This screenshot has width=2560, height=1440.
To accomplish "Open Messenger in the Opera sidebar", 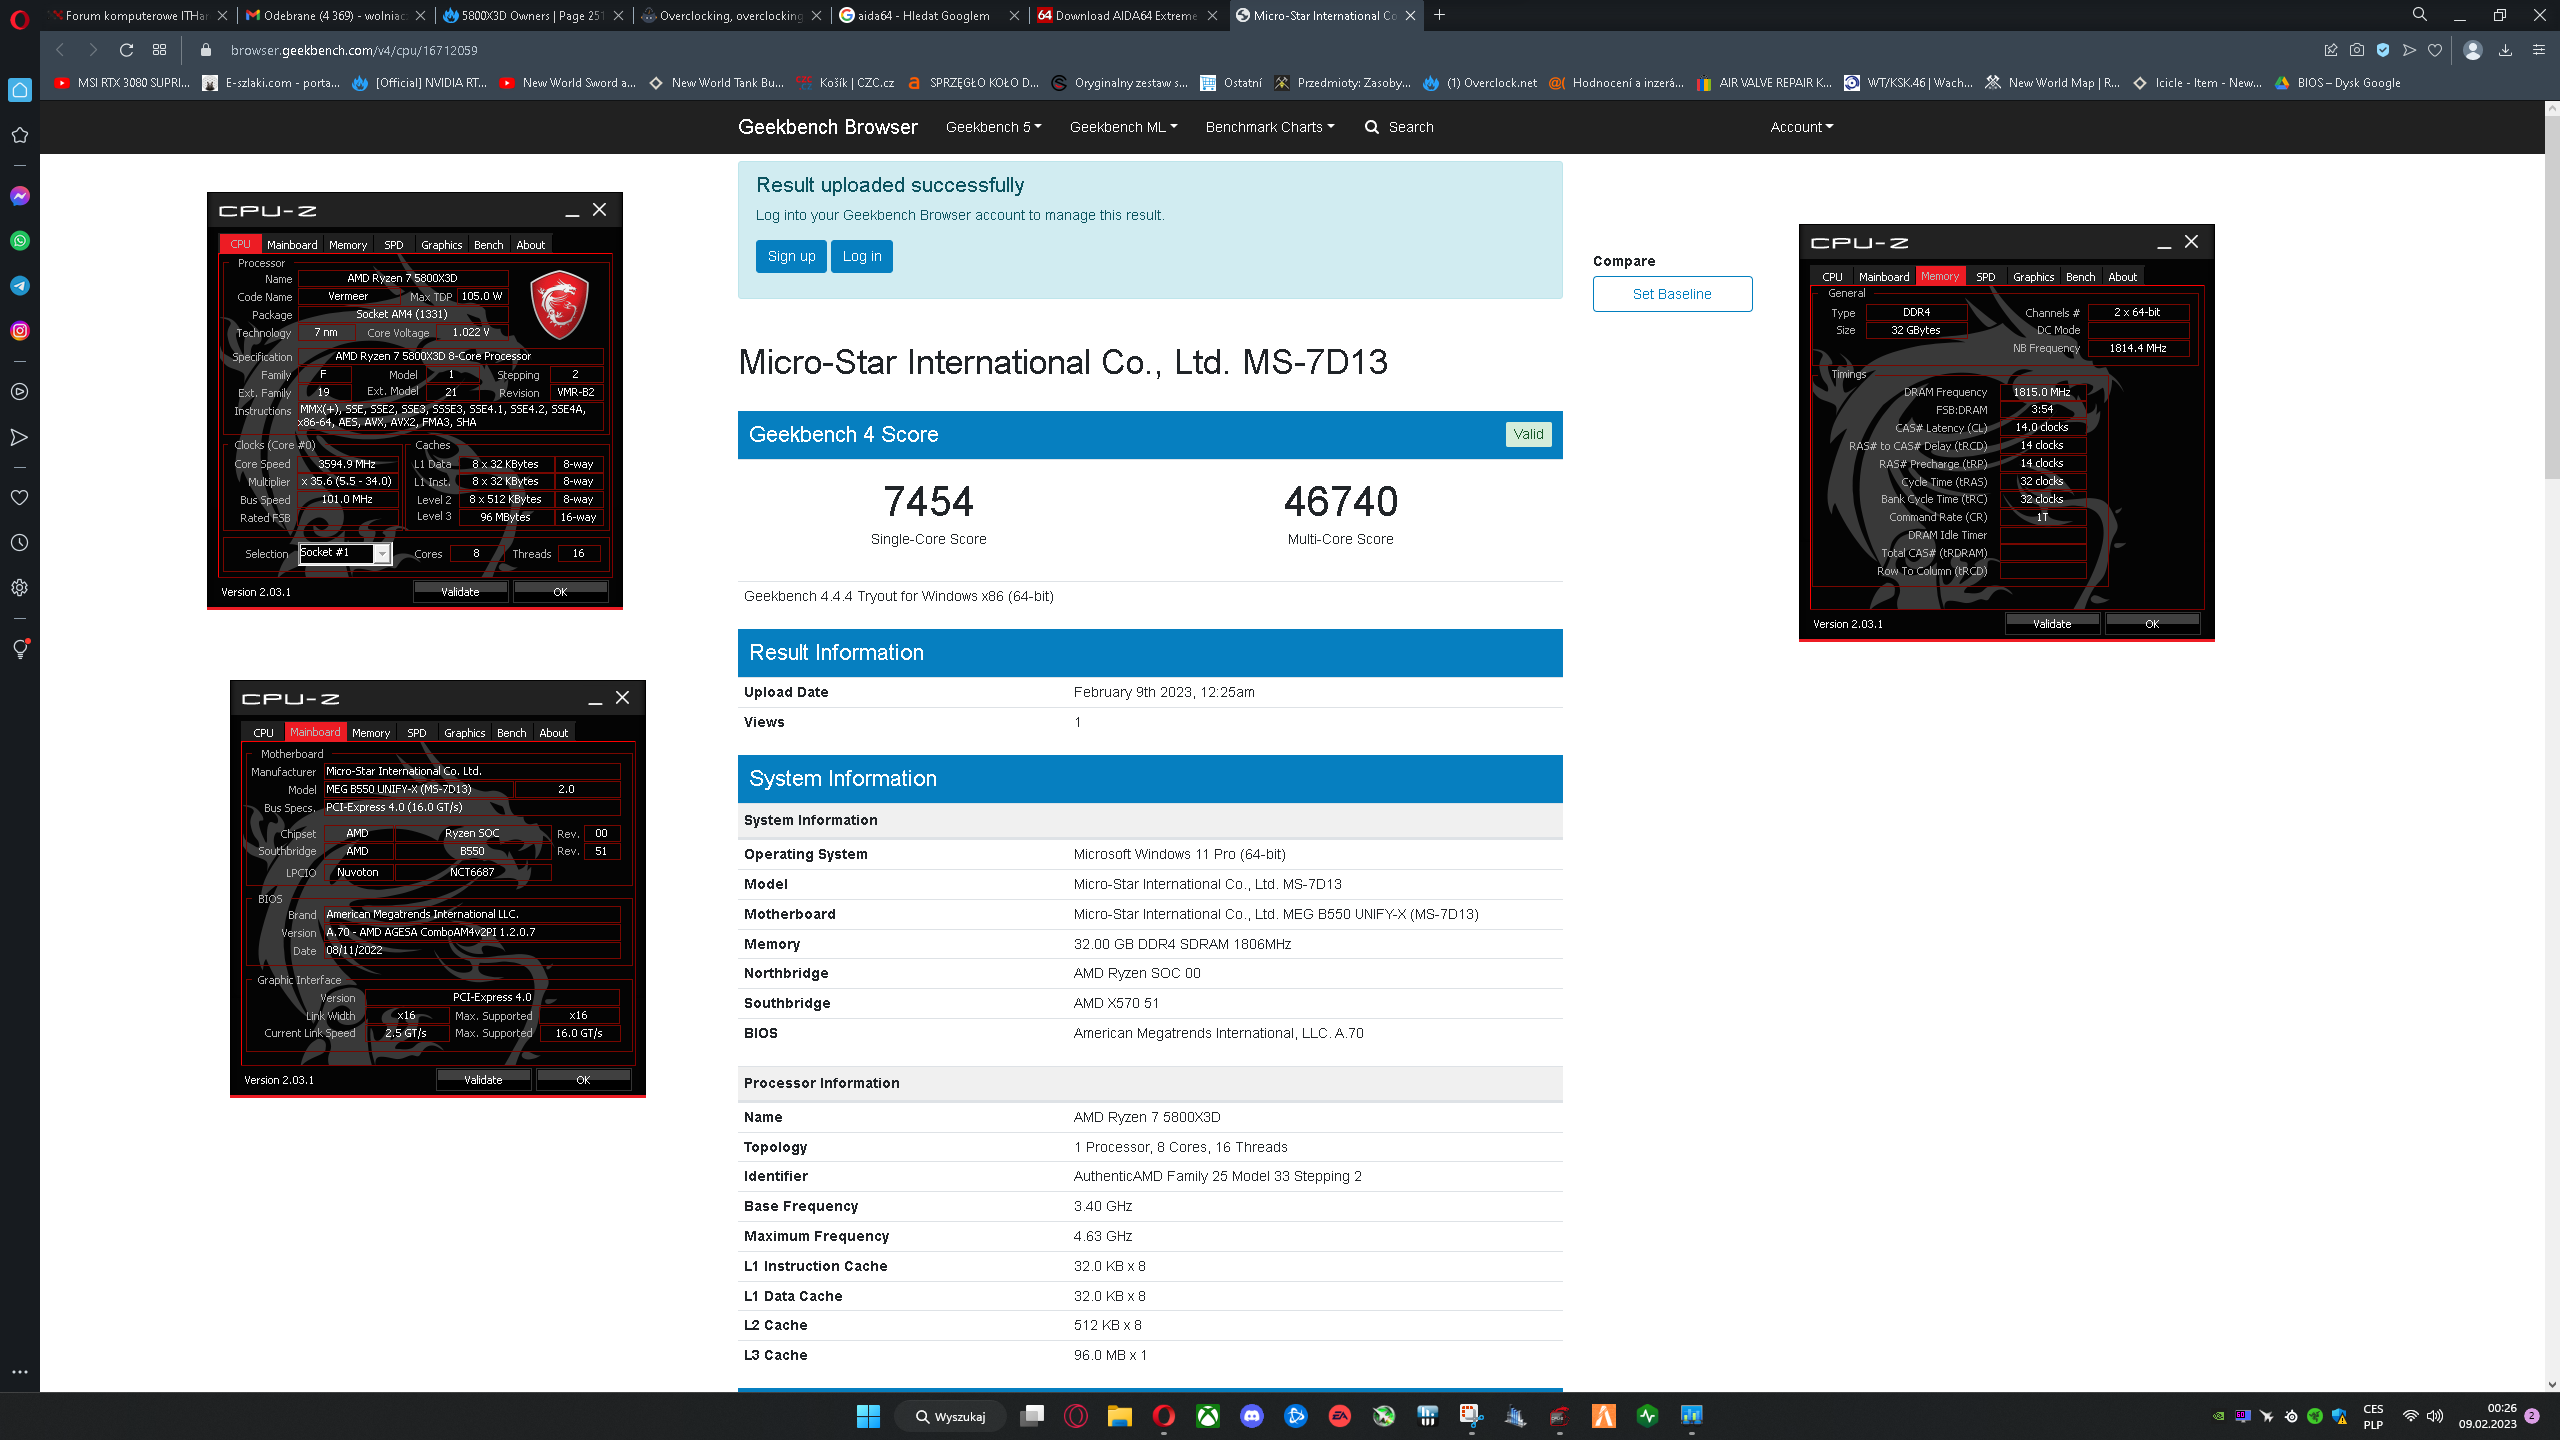I will click(20, 196).
